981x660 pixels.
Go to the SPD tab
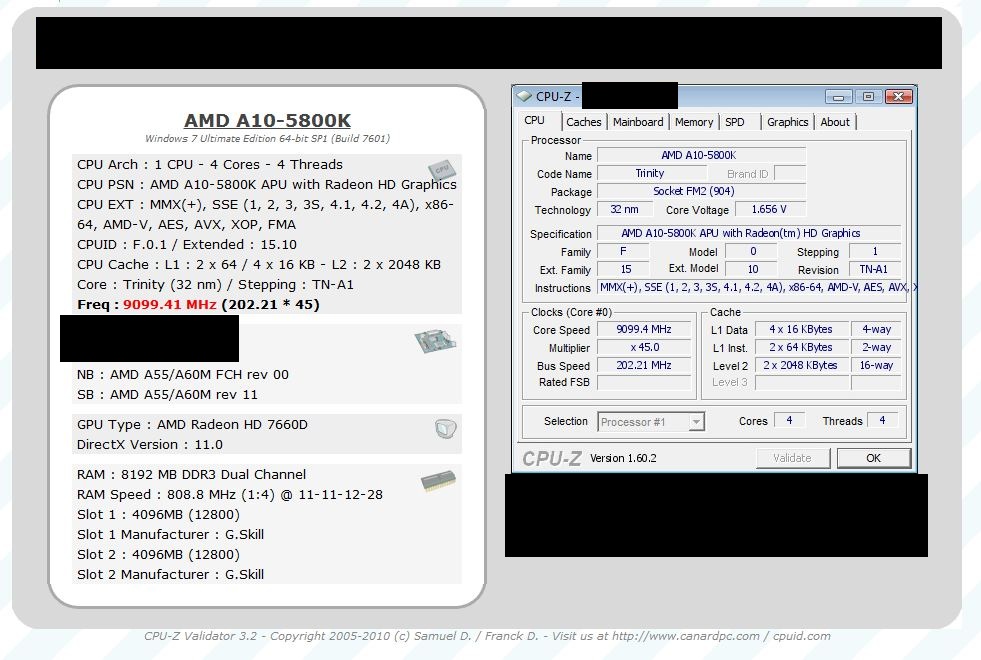735,122
